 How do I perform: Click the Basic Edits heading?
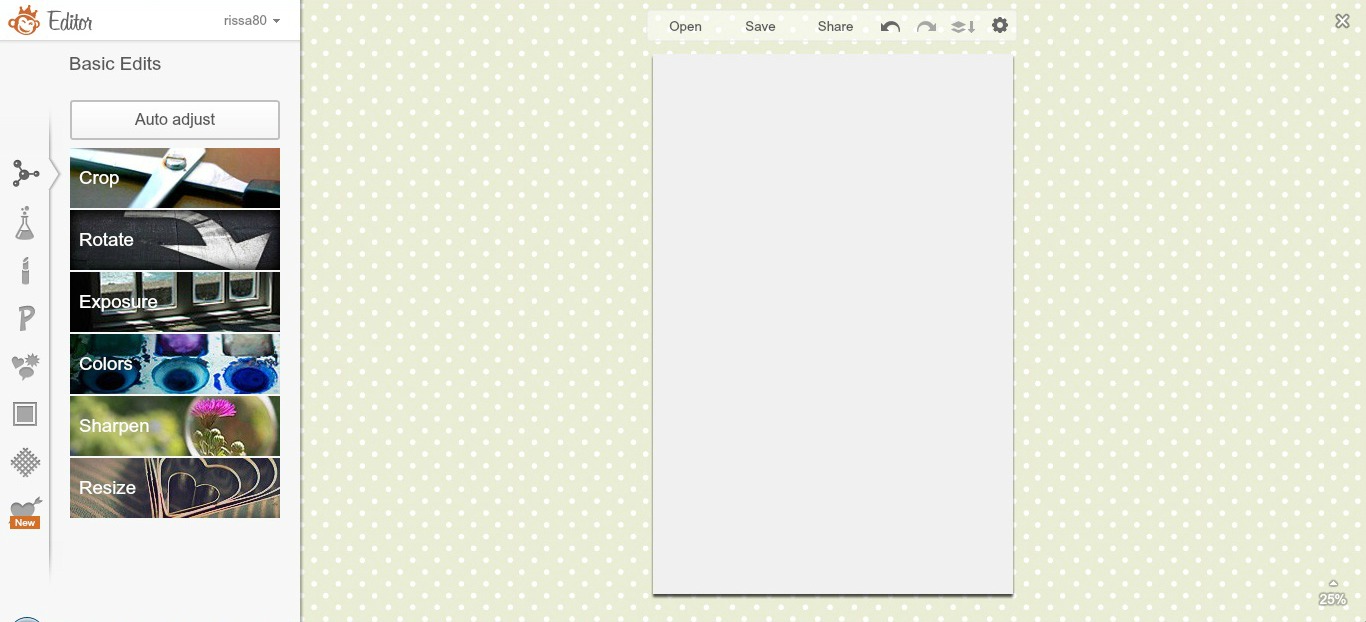(115, 64)
